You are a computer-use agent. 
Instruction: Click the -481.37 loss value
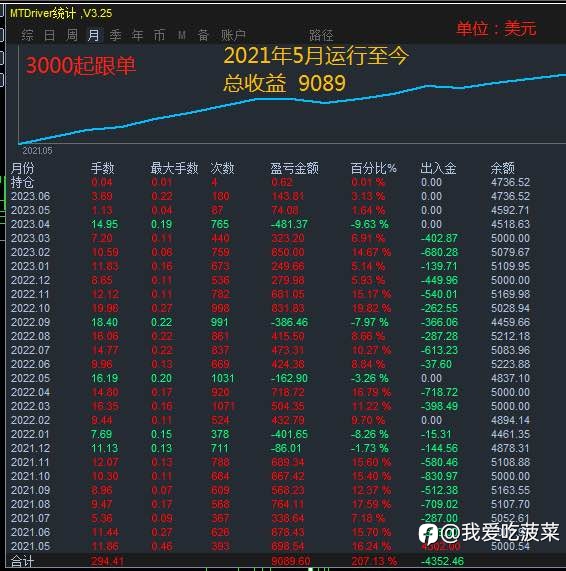point(289,224)
